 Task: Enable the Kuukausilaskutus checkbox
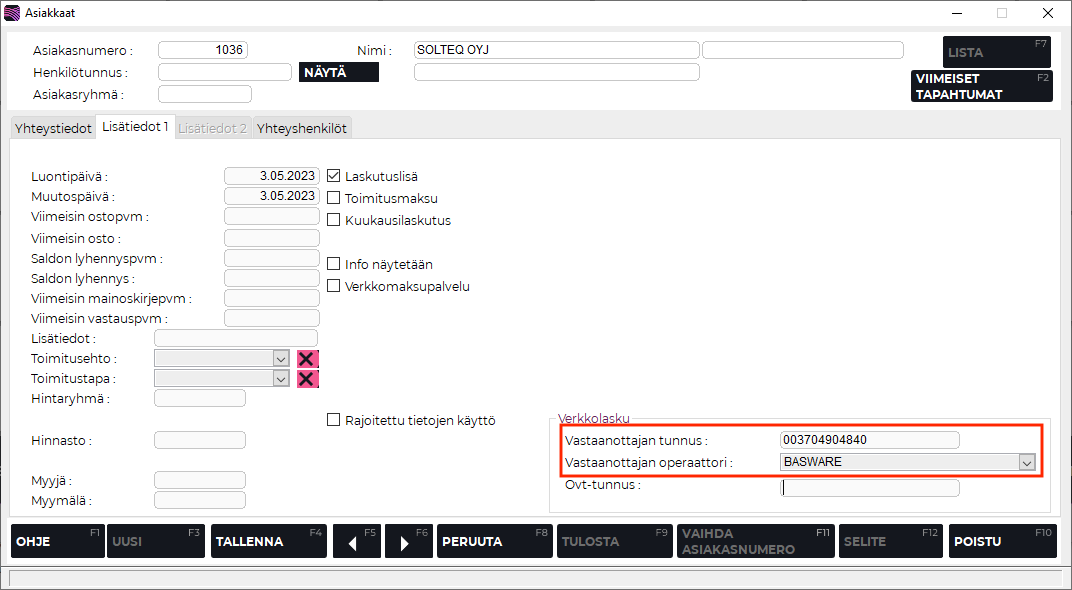(334, 220)
